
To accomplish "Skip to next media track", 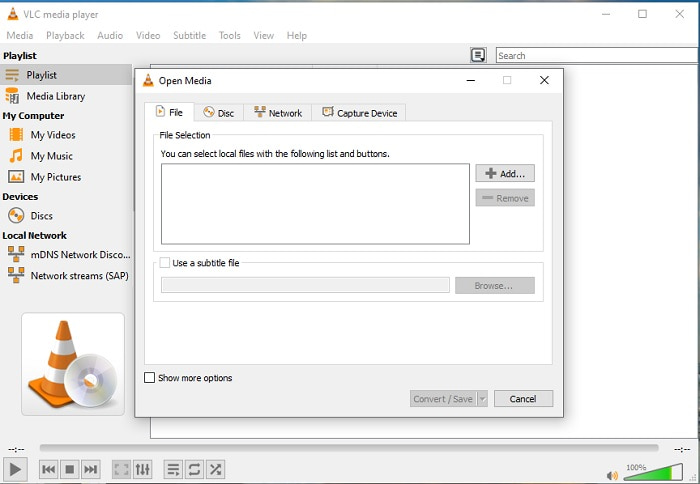I will pos(91,469).
